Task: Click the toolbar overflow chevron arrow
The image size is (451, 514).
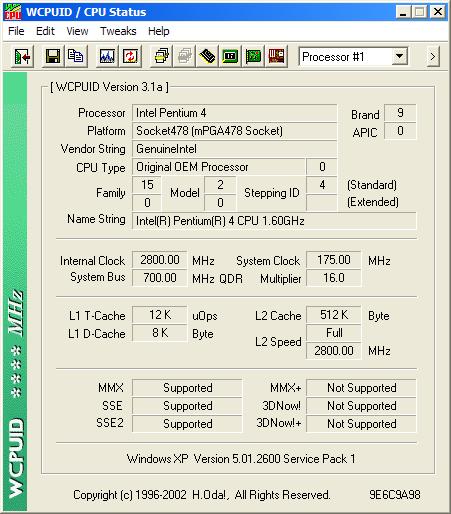Action: click(x=433, y=56)
